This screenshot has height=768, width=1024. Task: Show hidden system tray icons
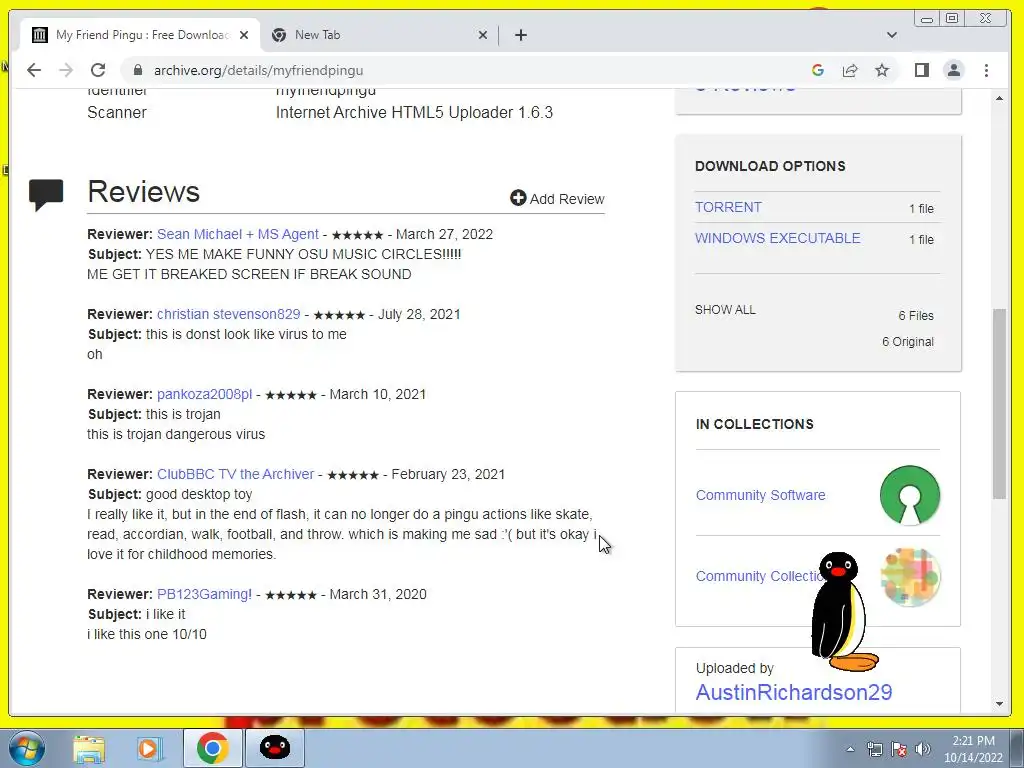click(x=850, y=750)
